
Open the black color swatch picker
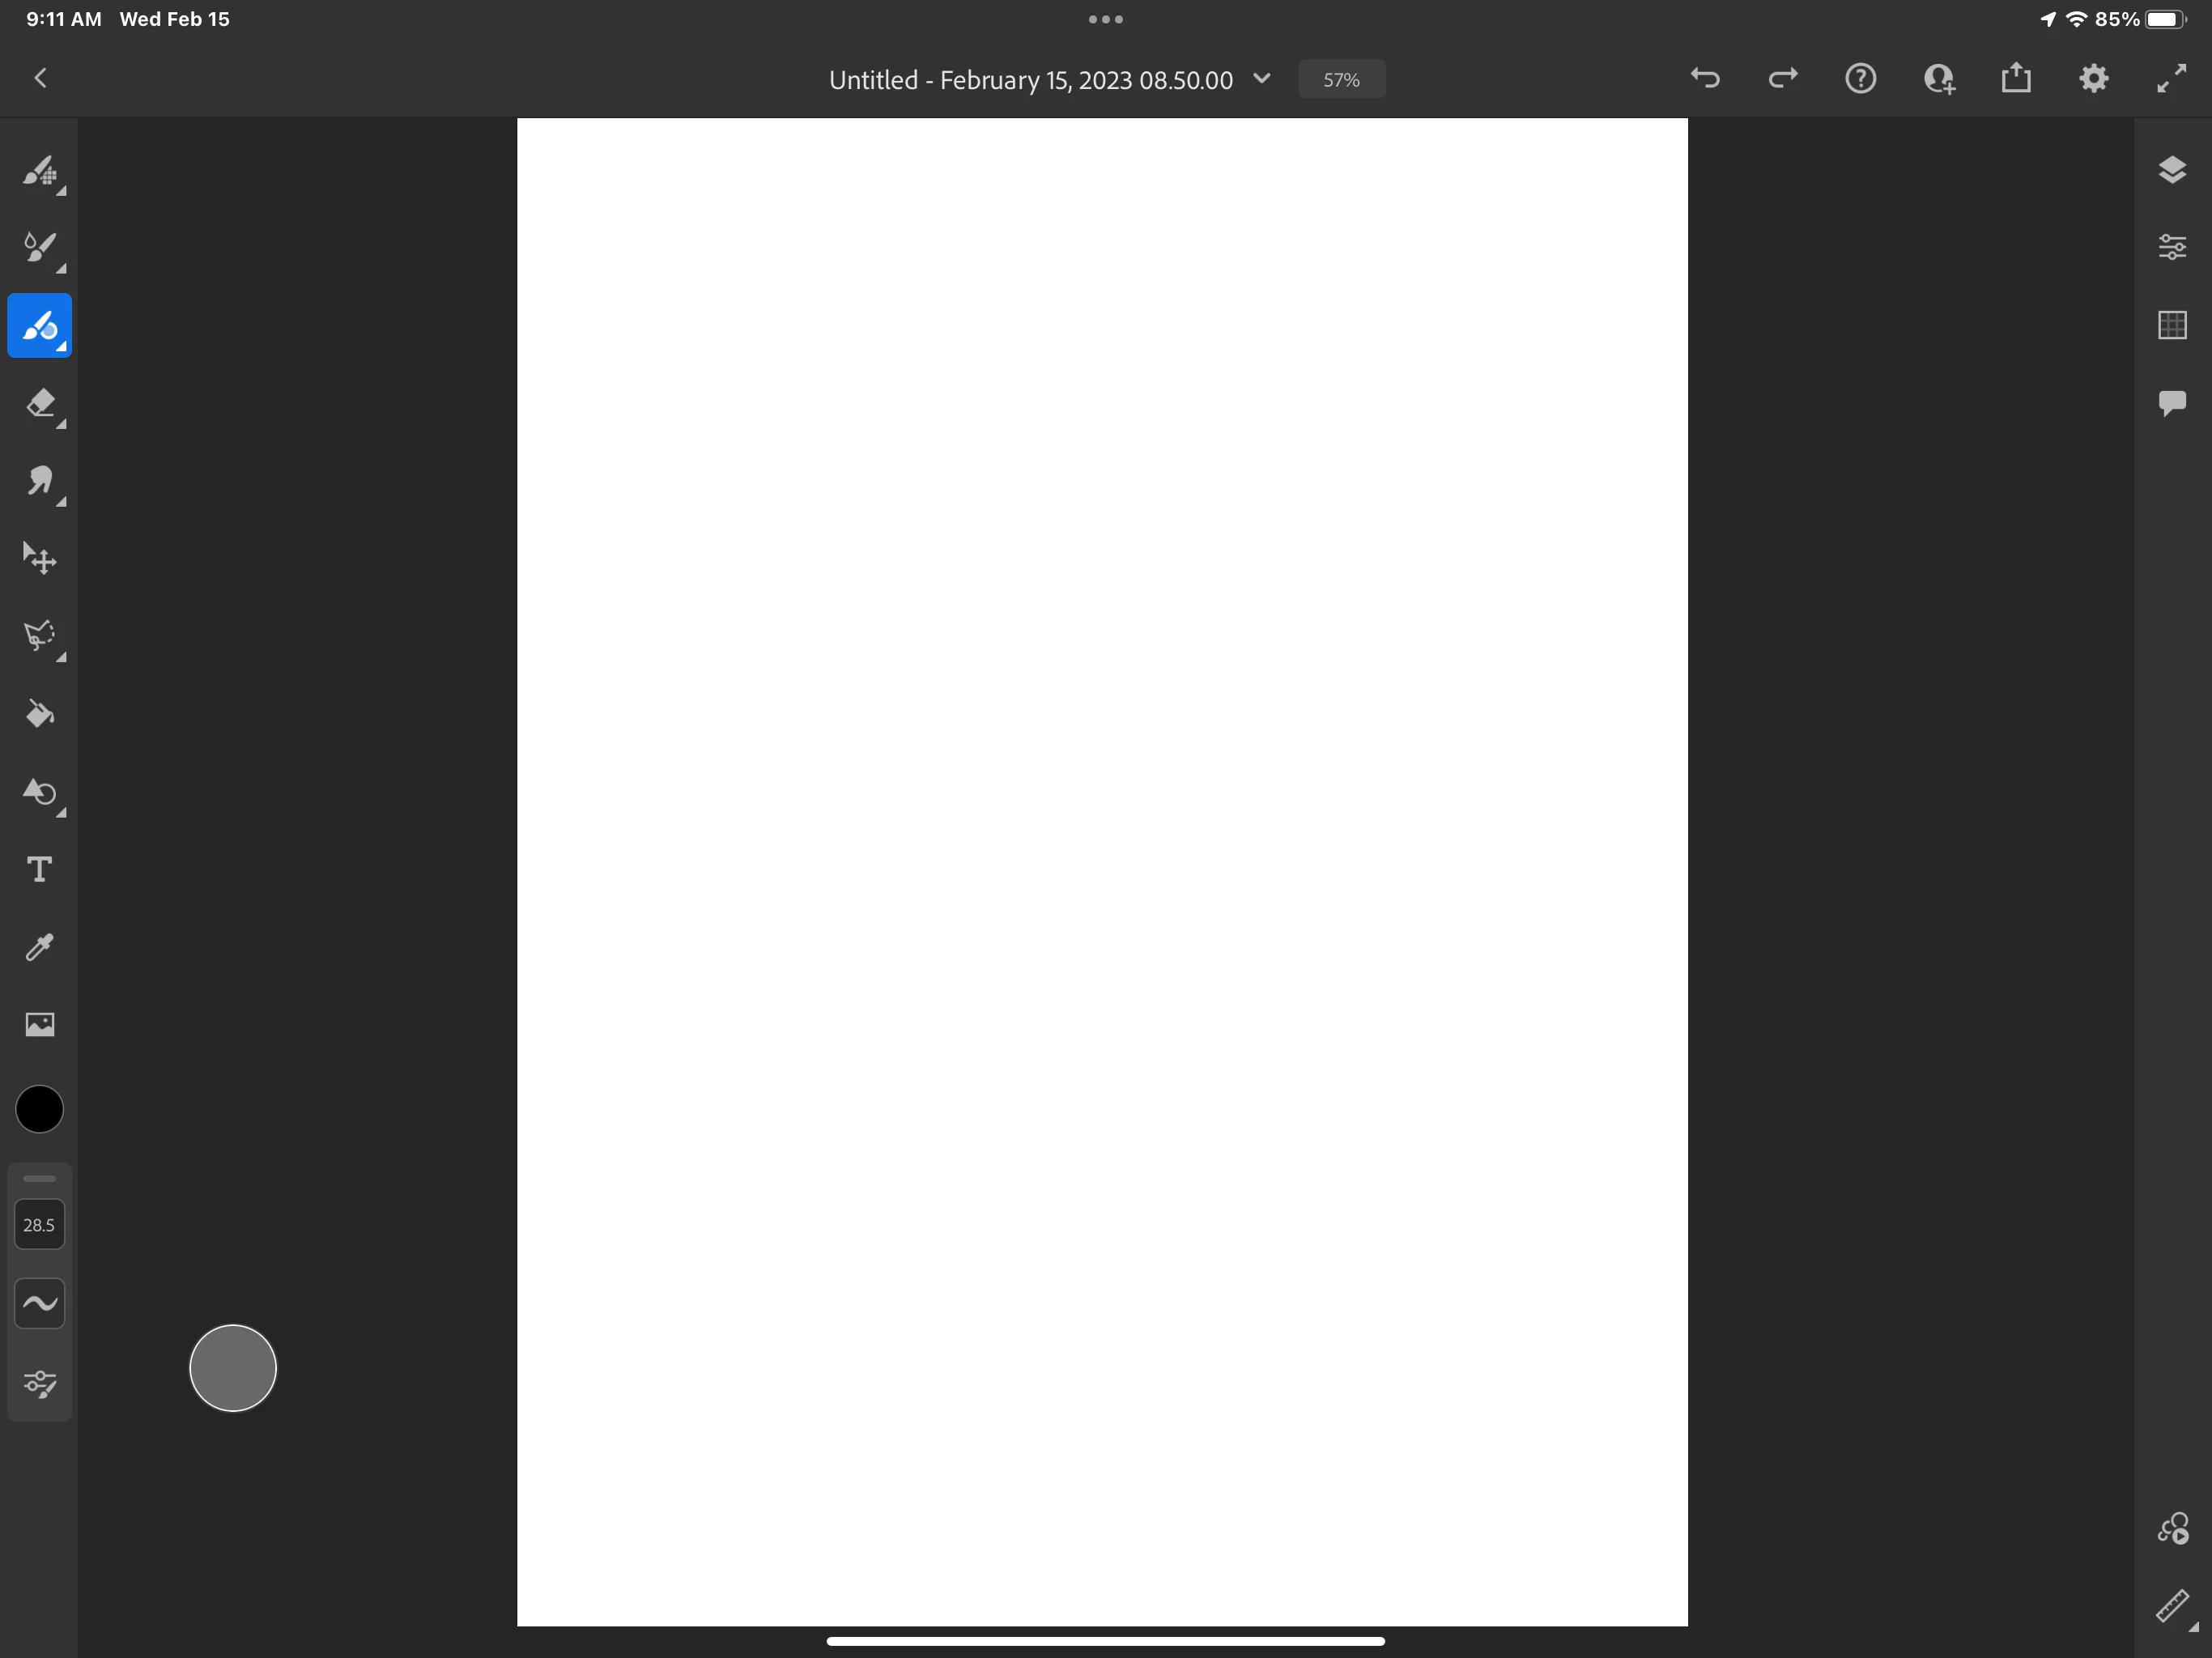coord(39,1109)
